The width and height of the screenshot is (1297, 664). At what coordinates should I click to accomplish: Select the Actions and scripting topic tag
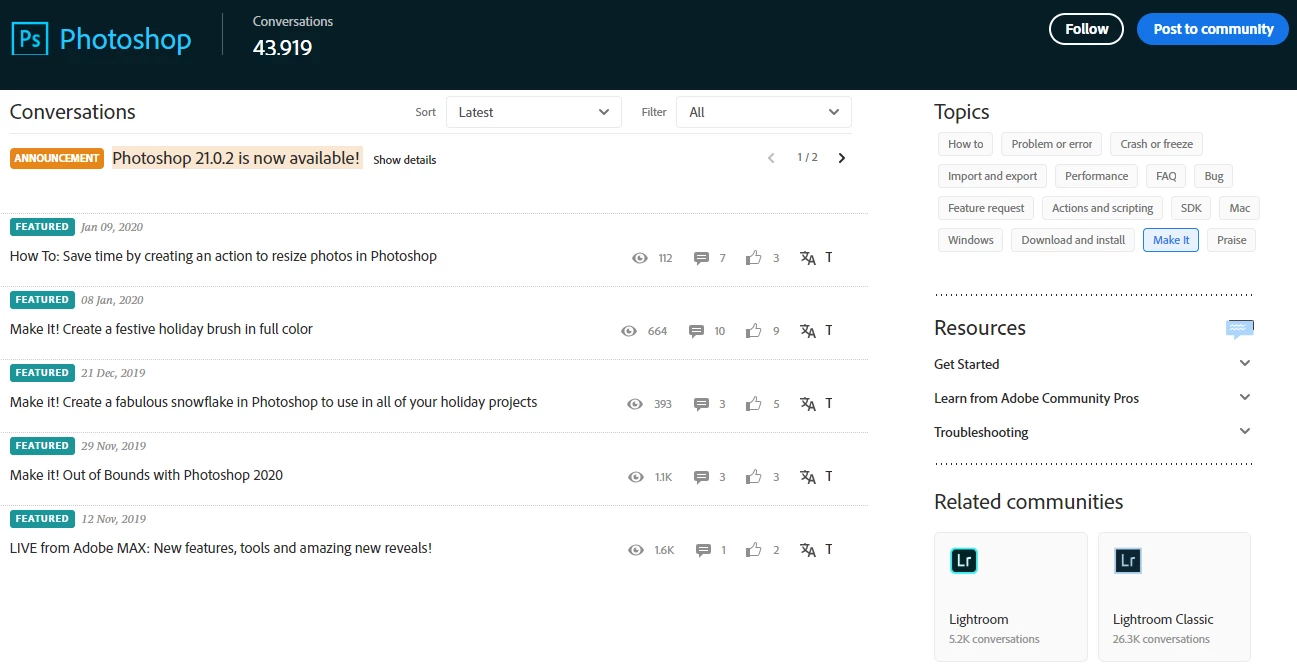[1102, 208]
